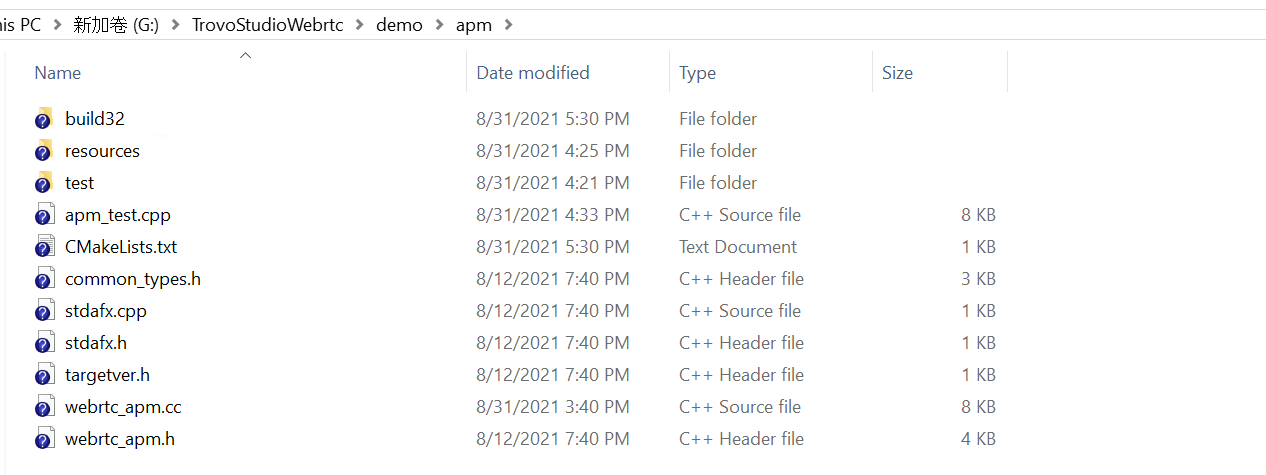Sort by Date modified column header

coord(568,73)
